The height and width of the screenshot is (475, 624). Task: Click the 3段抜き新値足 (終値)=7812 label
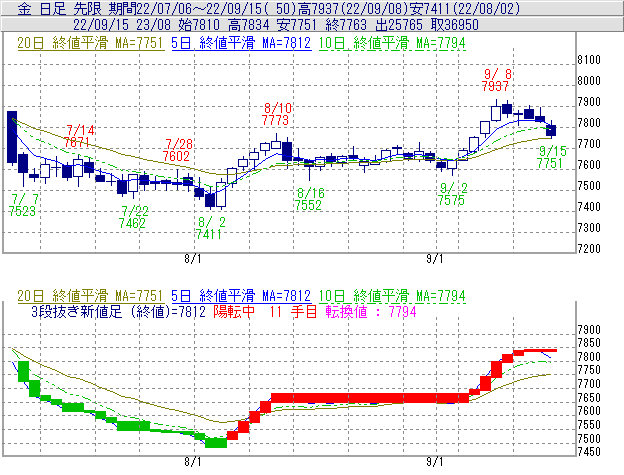118,311
